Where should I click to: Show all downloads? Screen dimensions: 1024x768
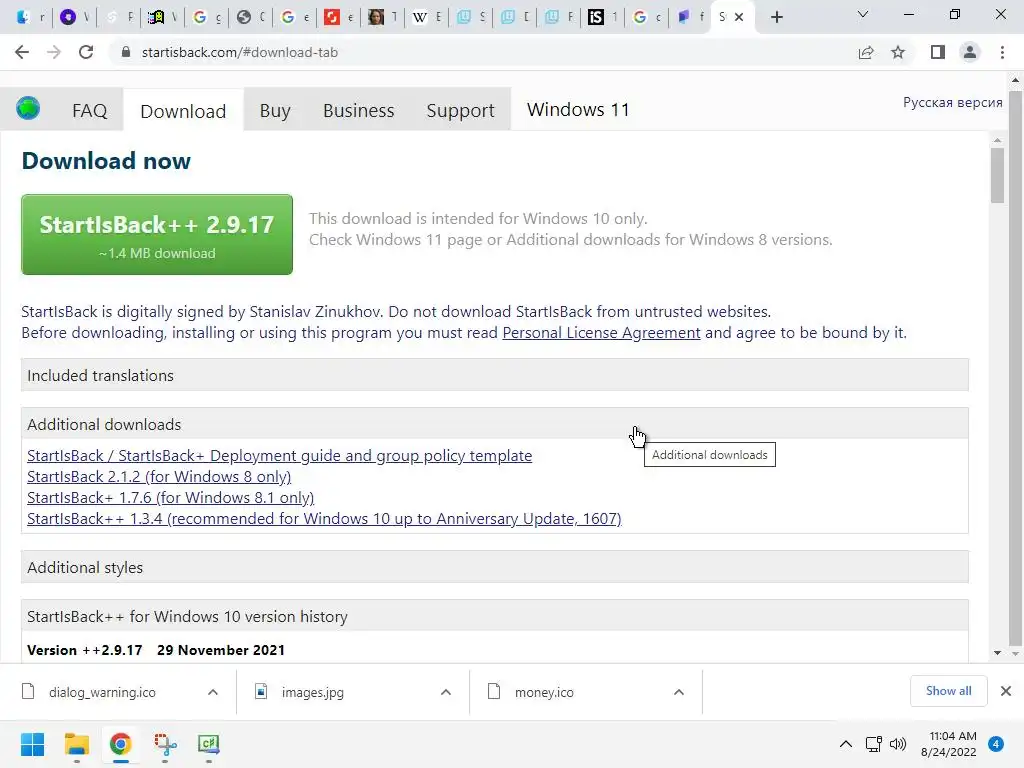pyautogui.click(x=948, y=691)
